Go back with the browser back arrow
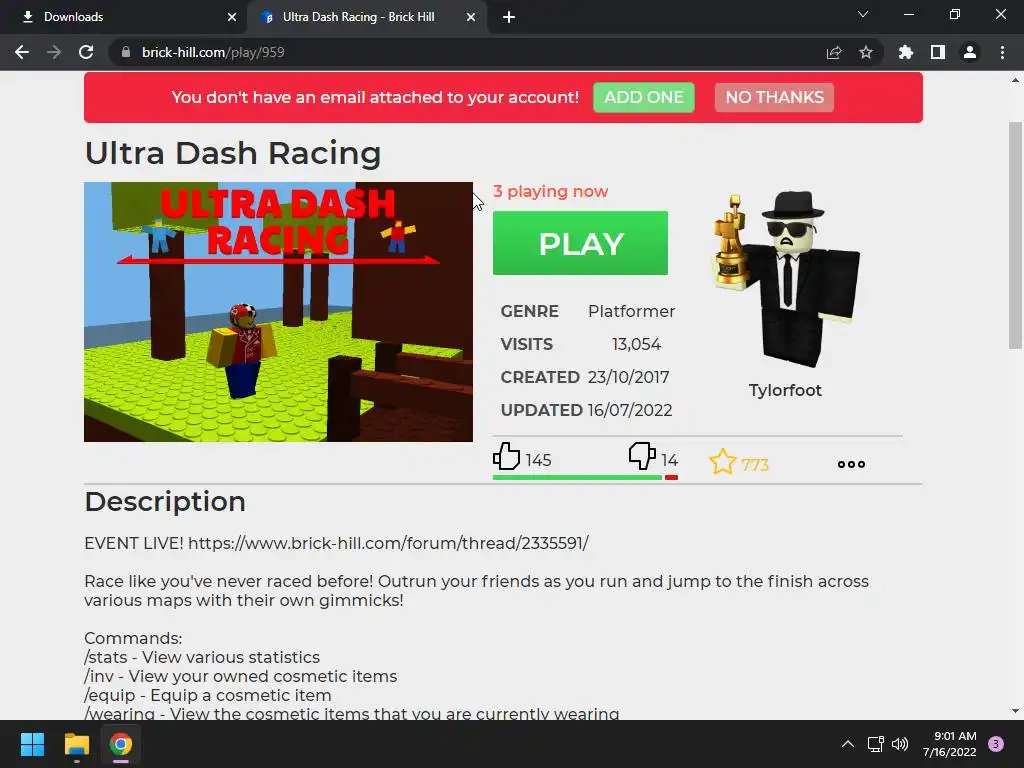This screenshot has width=1024, height=768. click(22, 52)
